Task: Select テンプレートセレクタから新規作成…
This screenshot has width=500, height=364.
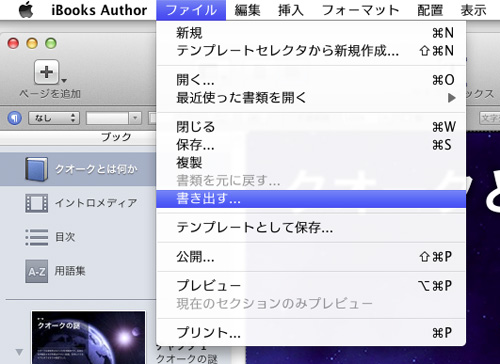Action: click(x=311, y=51)
